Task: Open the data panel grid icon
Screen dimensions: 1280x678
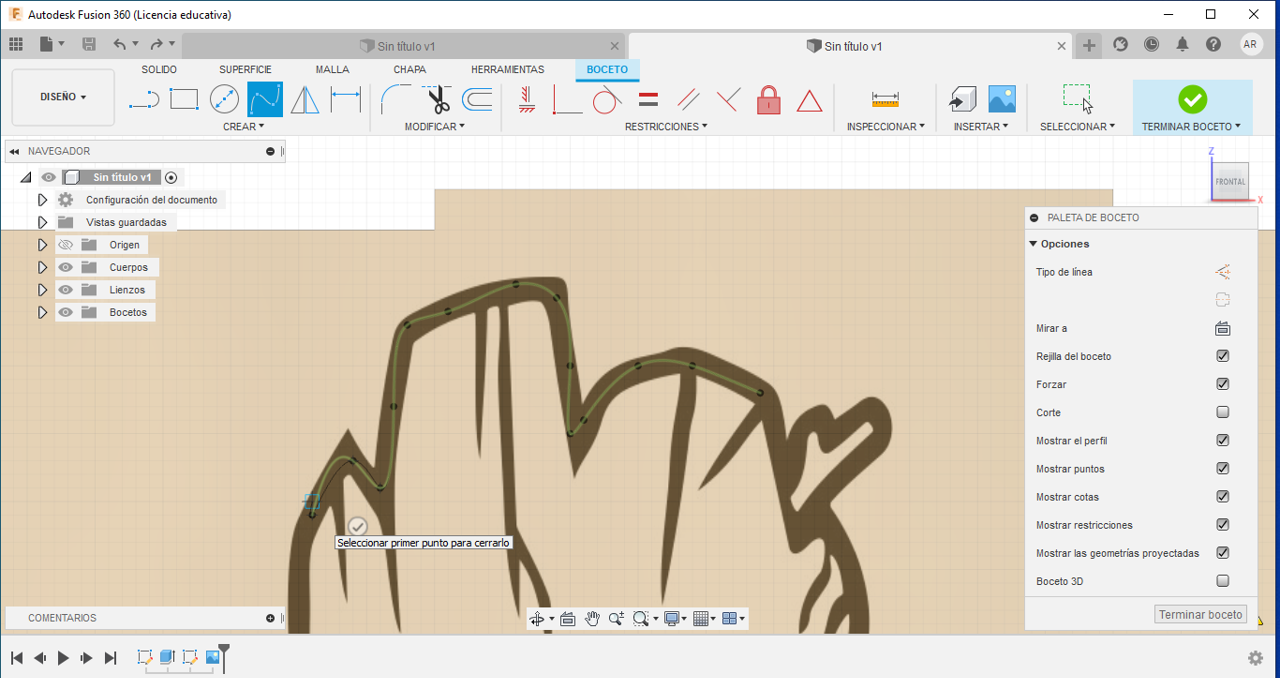Action: click(15, 44)
